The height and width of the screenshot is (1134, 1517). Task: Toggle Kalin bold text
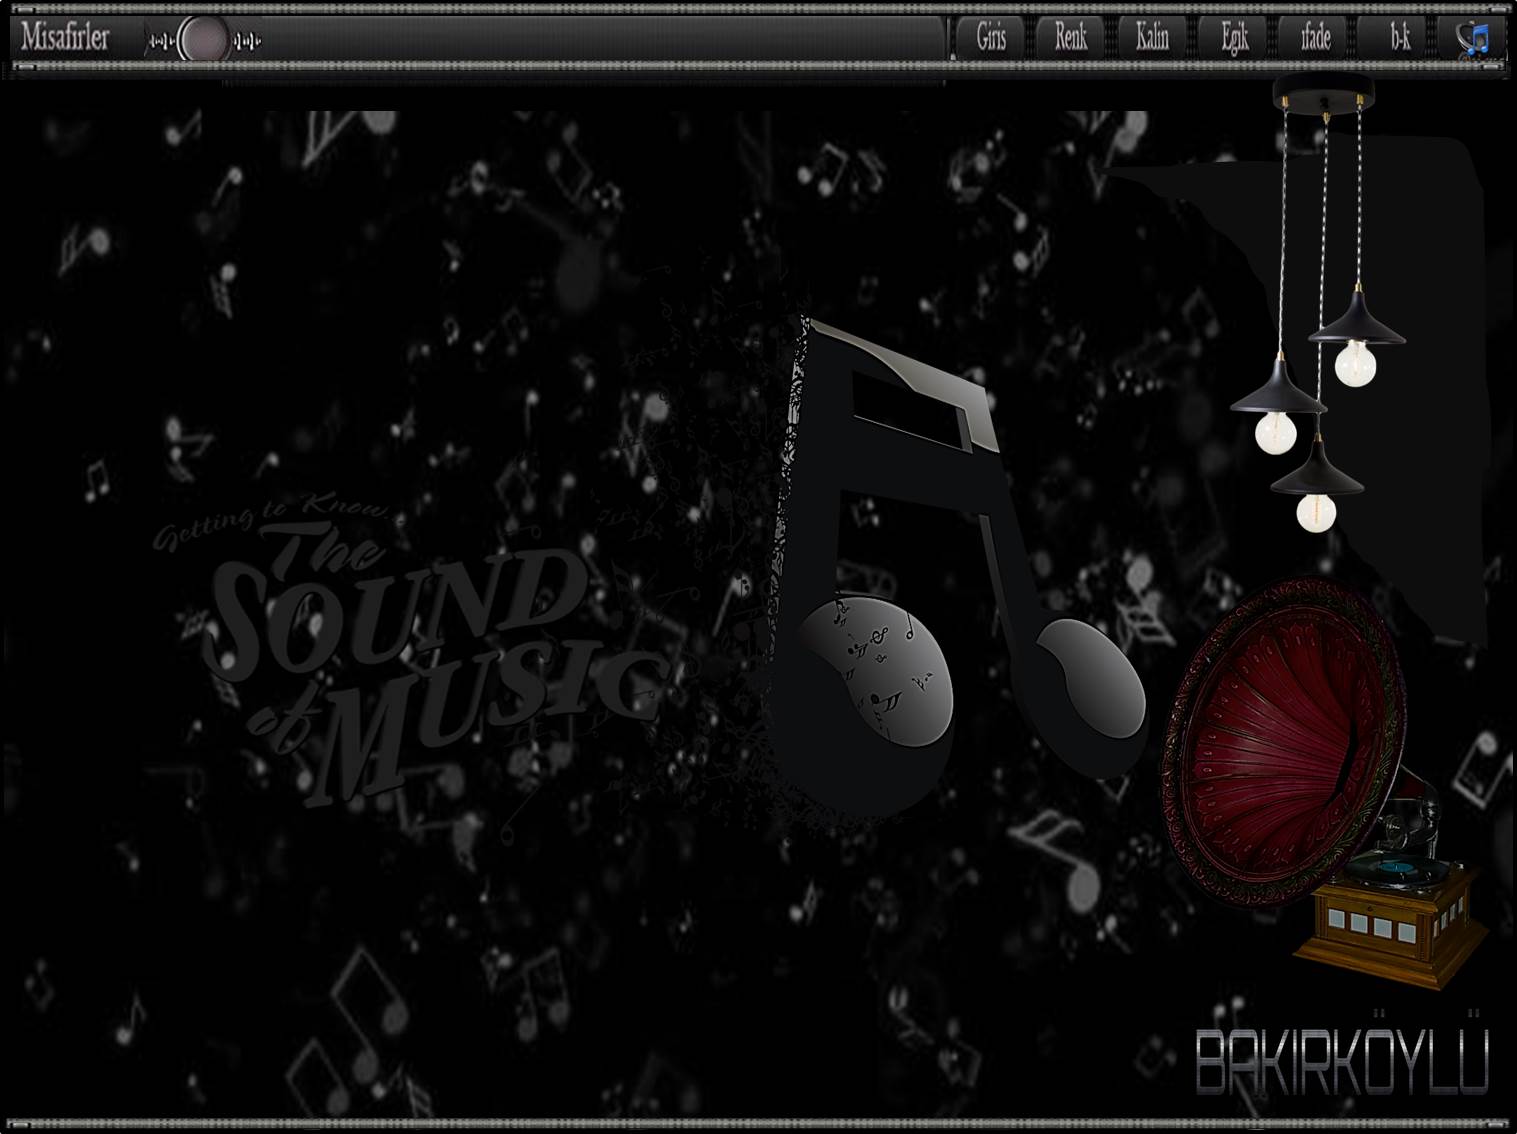pos(1152,39)
